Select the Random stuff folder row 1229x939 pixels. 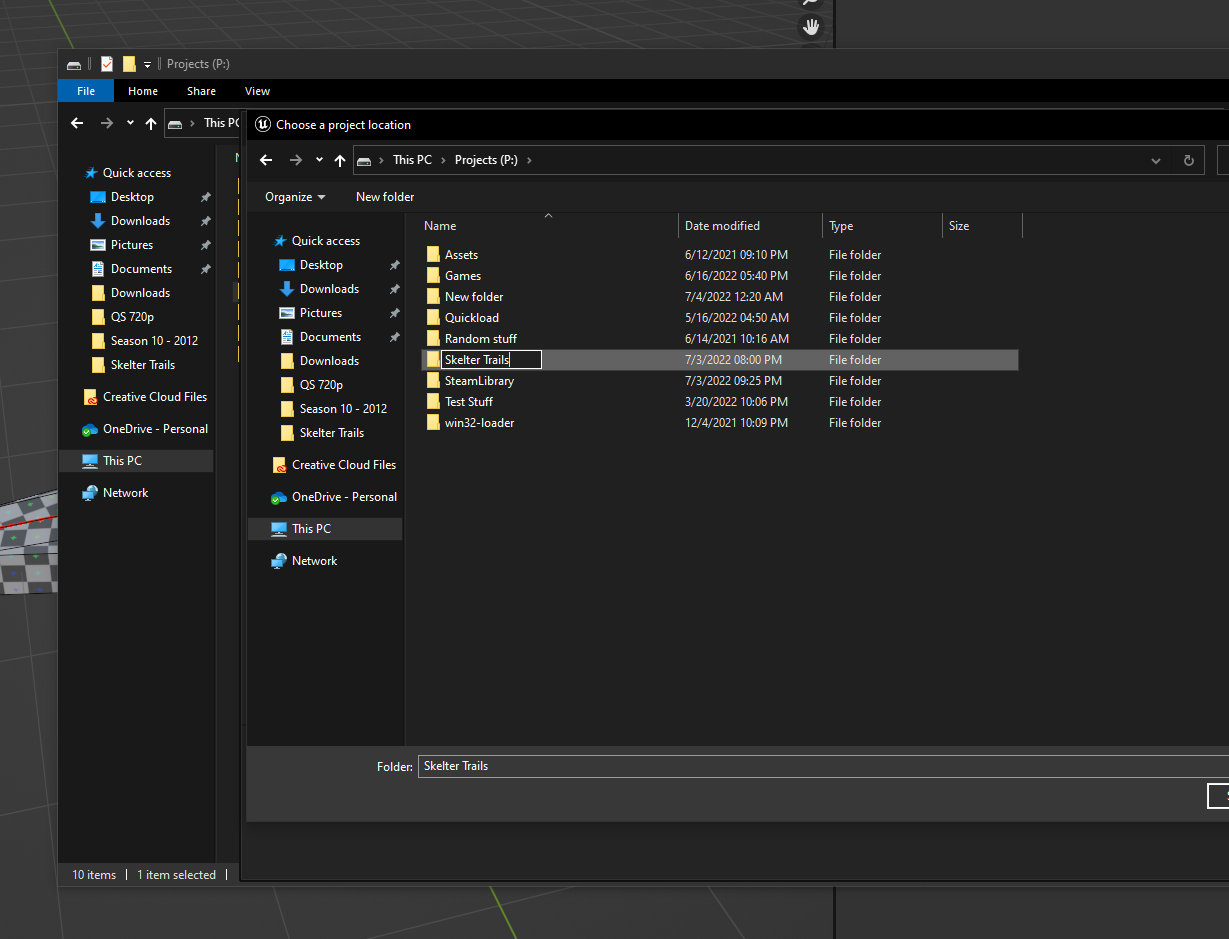tap(720, 339)
